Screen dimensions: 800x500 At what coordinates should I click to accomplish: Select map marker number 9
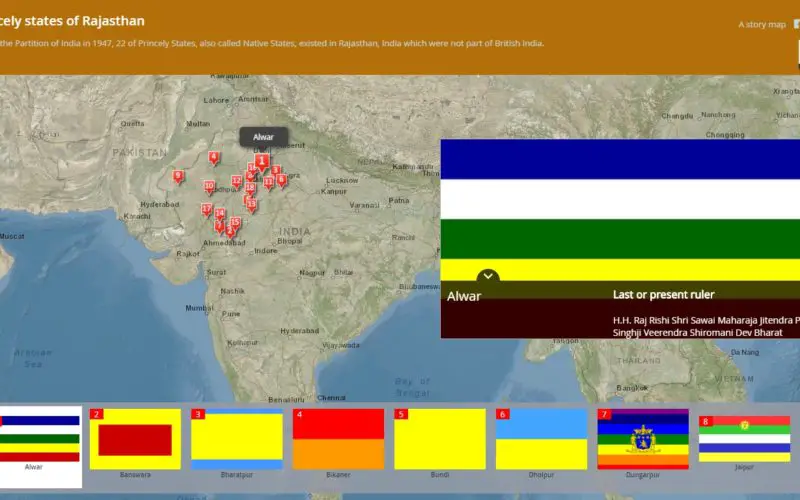[x=178, y=177]
